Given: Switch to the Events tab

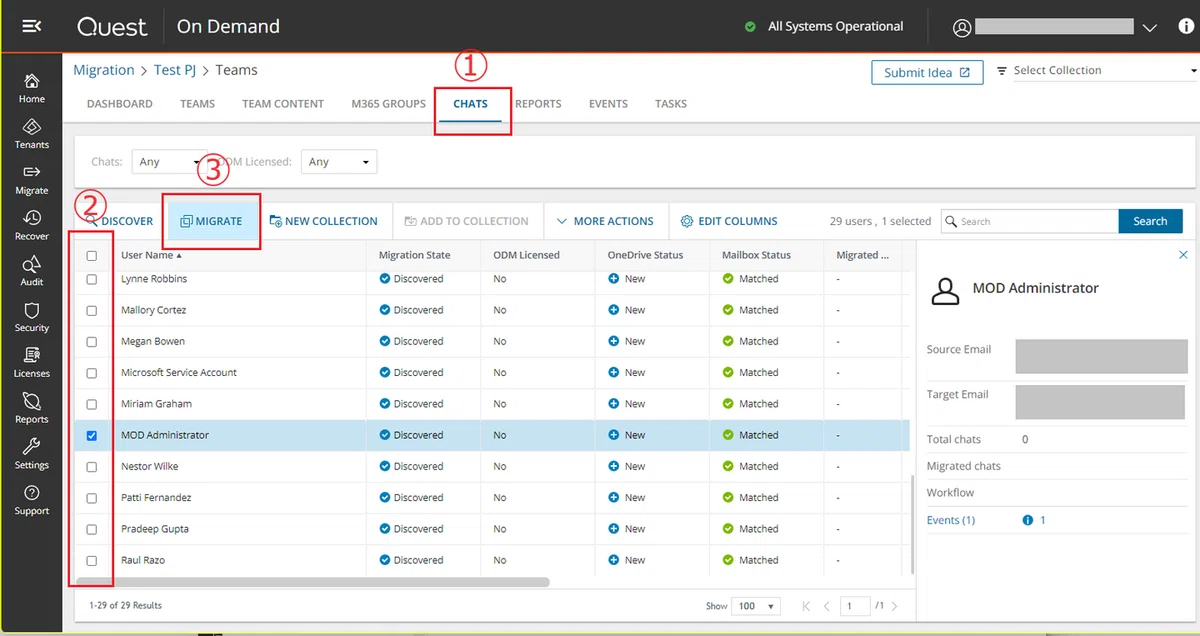Looking at the screenshot, I should pos(608,104).
